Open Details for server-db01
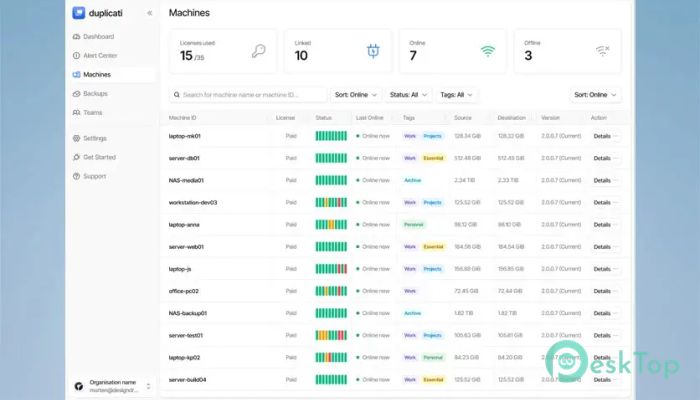The width and height of the screenshot is (700, 400). [x=602, y=158]
